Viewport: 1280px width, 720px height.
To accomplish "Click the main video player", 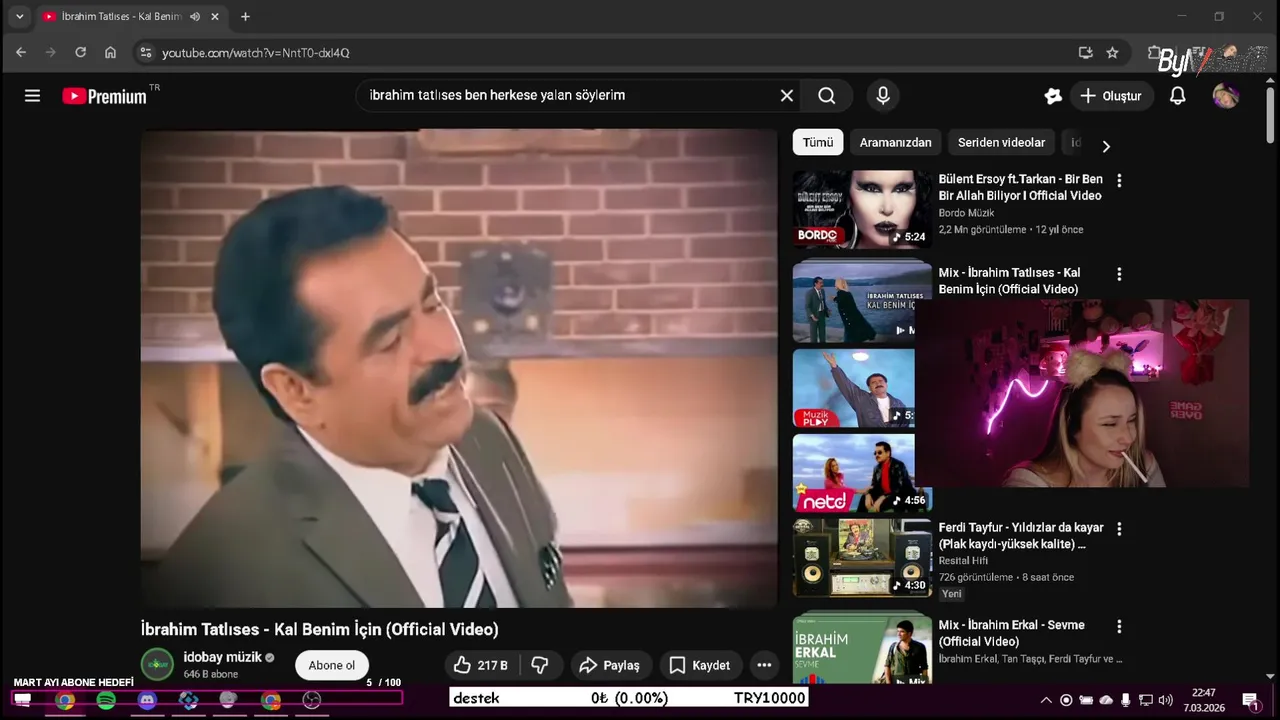I will 459,367.
